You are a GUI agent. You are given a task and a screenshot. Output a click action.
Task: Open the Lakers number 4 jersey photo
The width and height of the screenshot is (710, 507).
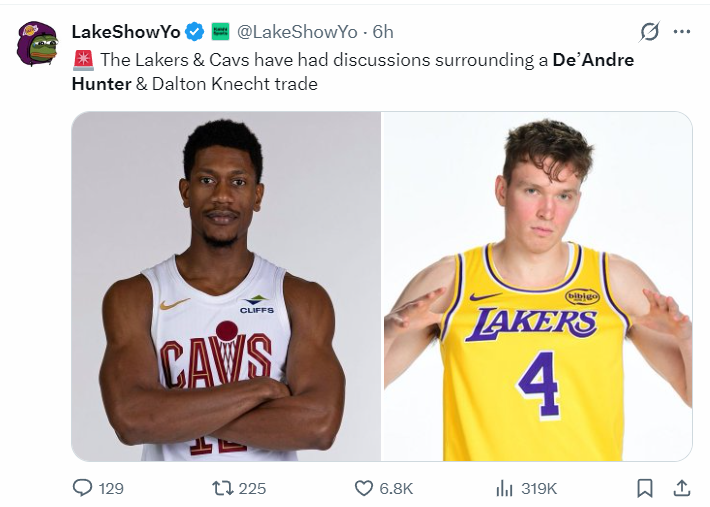tap(537, 286)
